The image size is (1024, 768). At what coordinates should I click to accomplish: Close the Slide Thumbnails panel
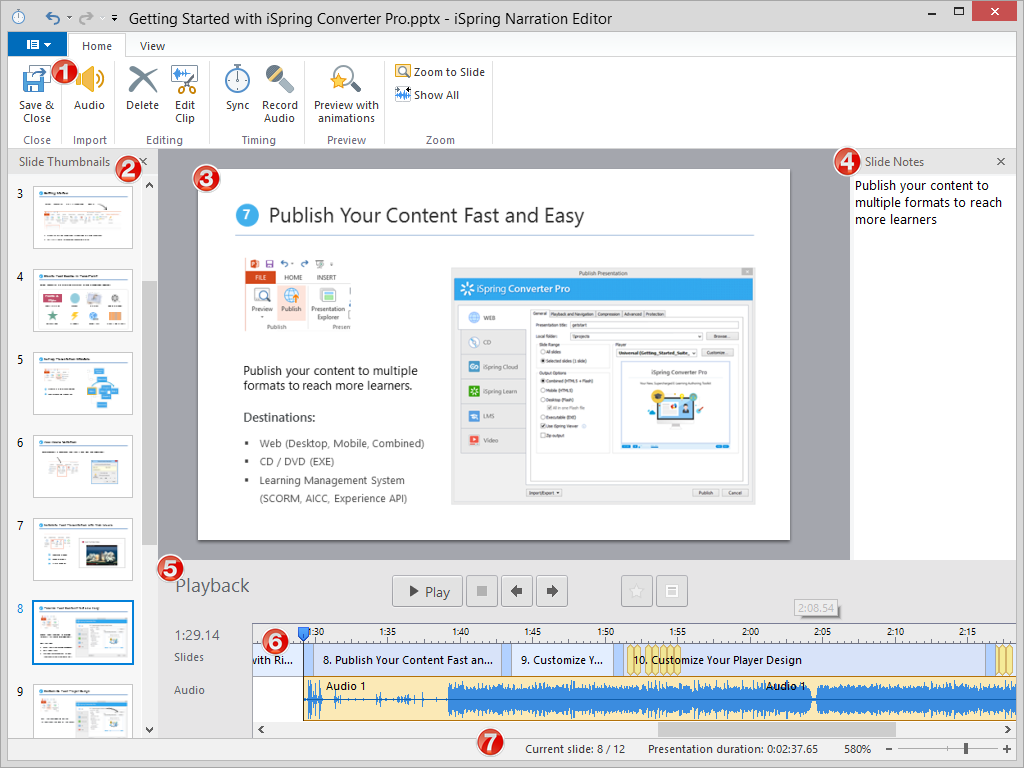coord(144,161)
